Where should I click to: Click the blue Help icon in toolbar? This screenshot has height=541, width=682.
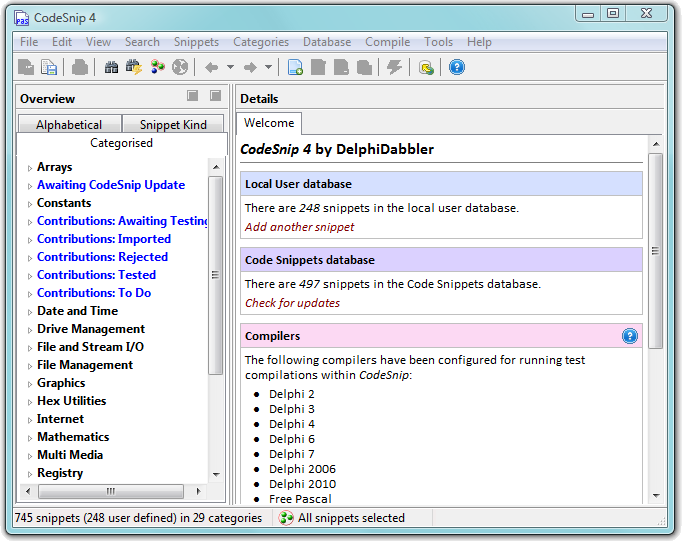[x=457, y=67]
